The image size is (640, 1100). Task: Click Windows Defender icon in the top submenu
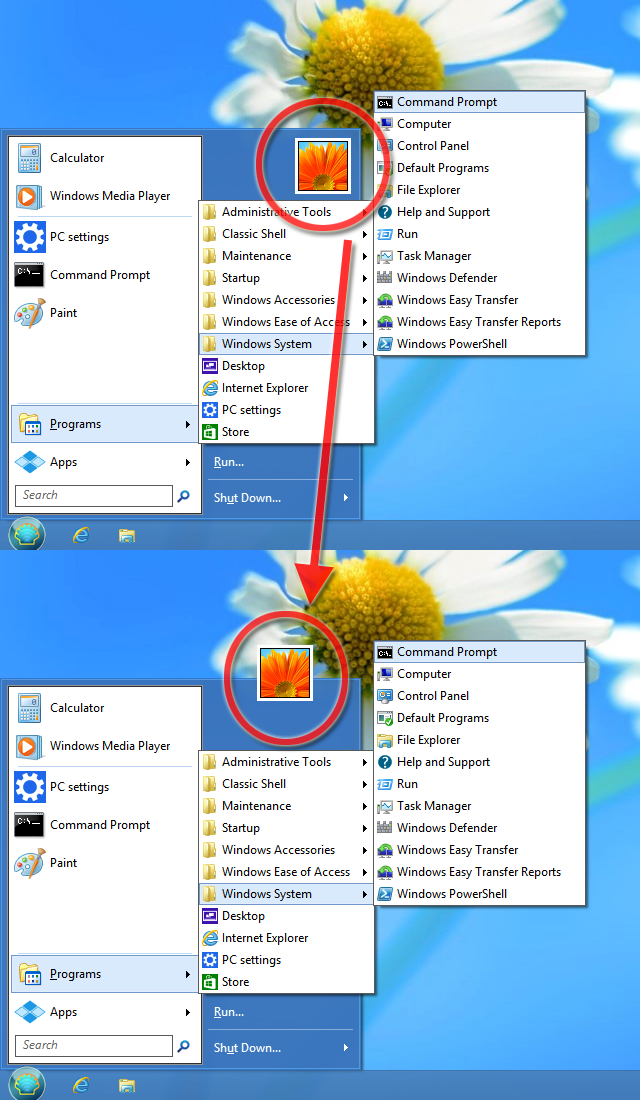385,278
